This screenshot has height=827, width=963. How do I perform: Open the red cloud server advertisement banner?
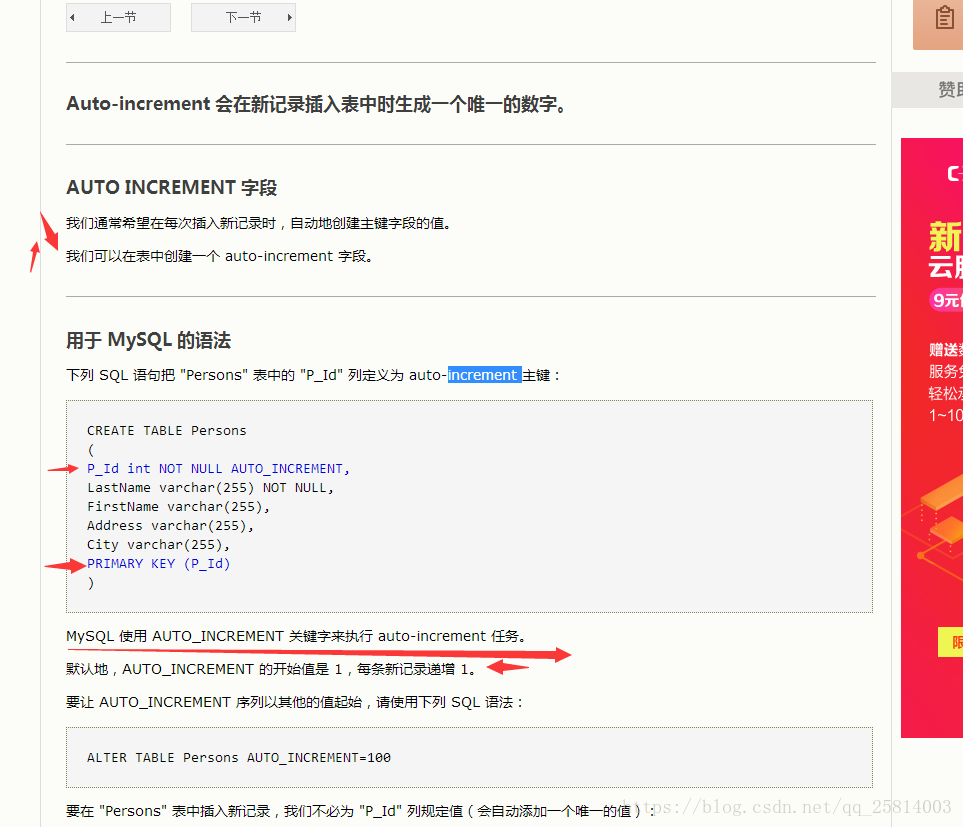(x=932, y=437)
